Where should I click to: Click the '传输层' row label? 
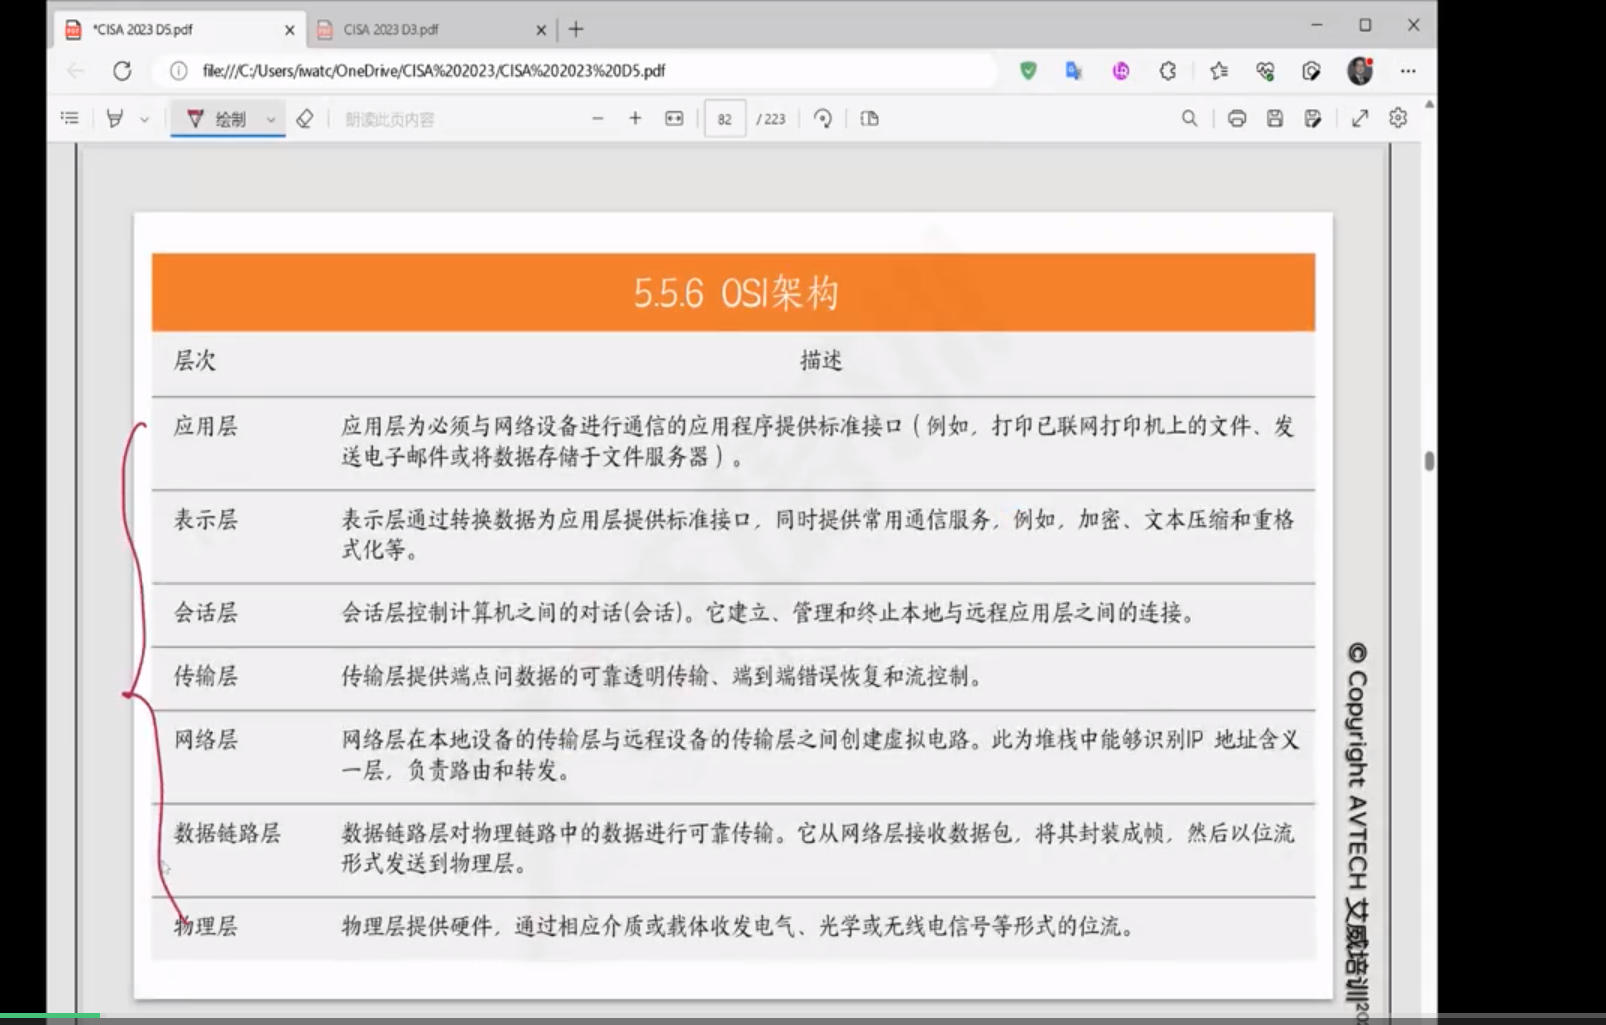click(x=205, y=676)
